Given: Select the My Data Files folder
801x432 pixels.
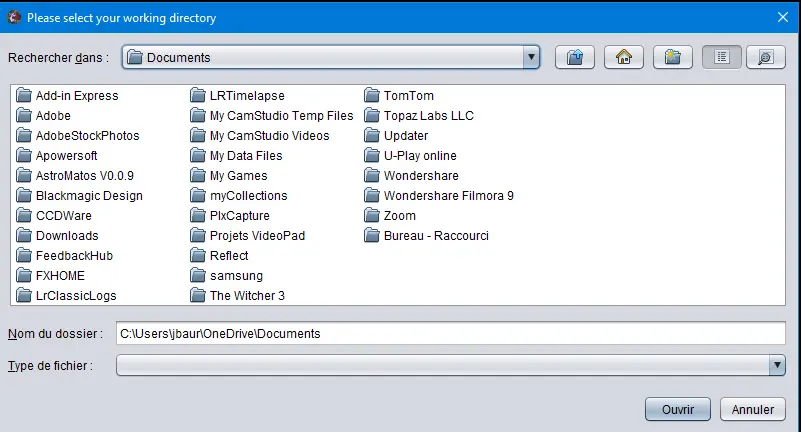Looking at the screenshot, I should [236, 155].
